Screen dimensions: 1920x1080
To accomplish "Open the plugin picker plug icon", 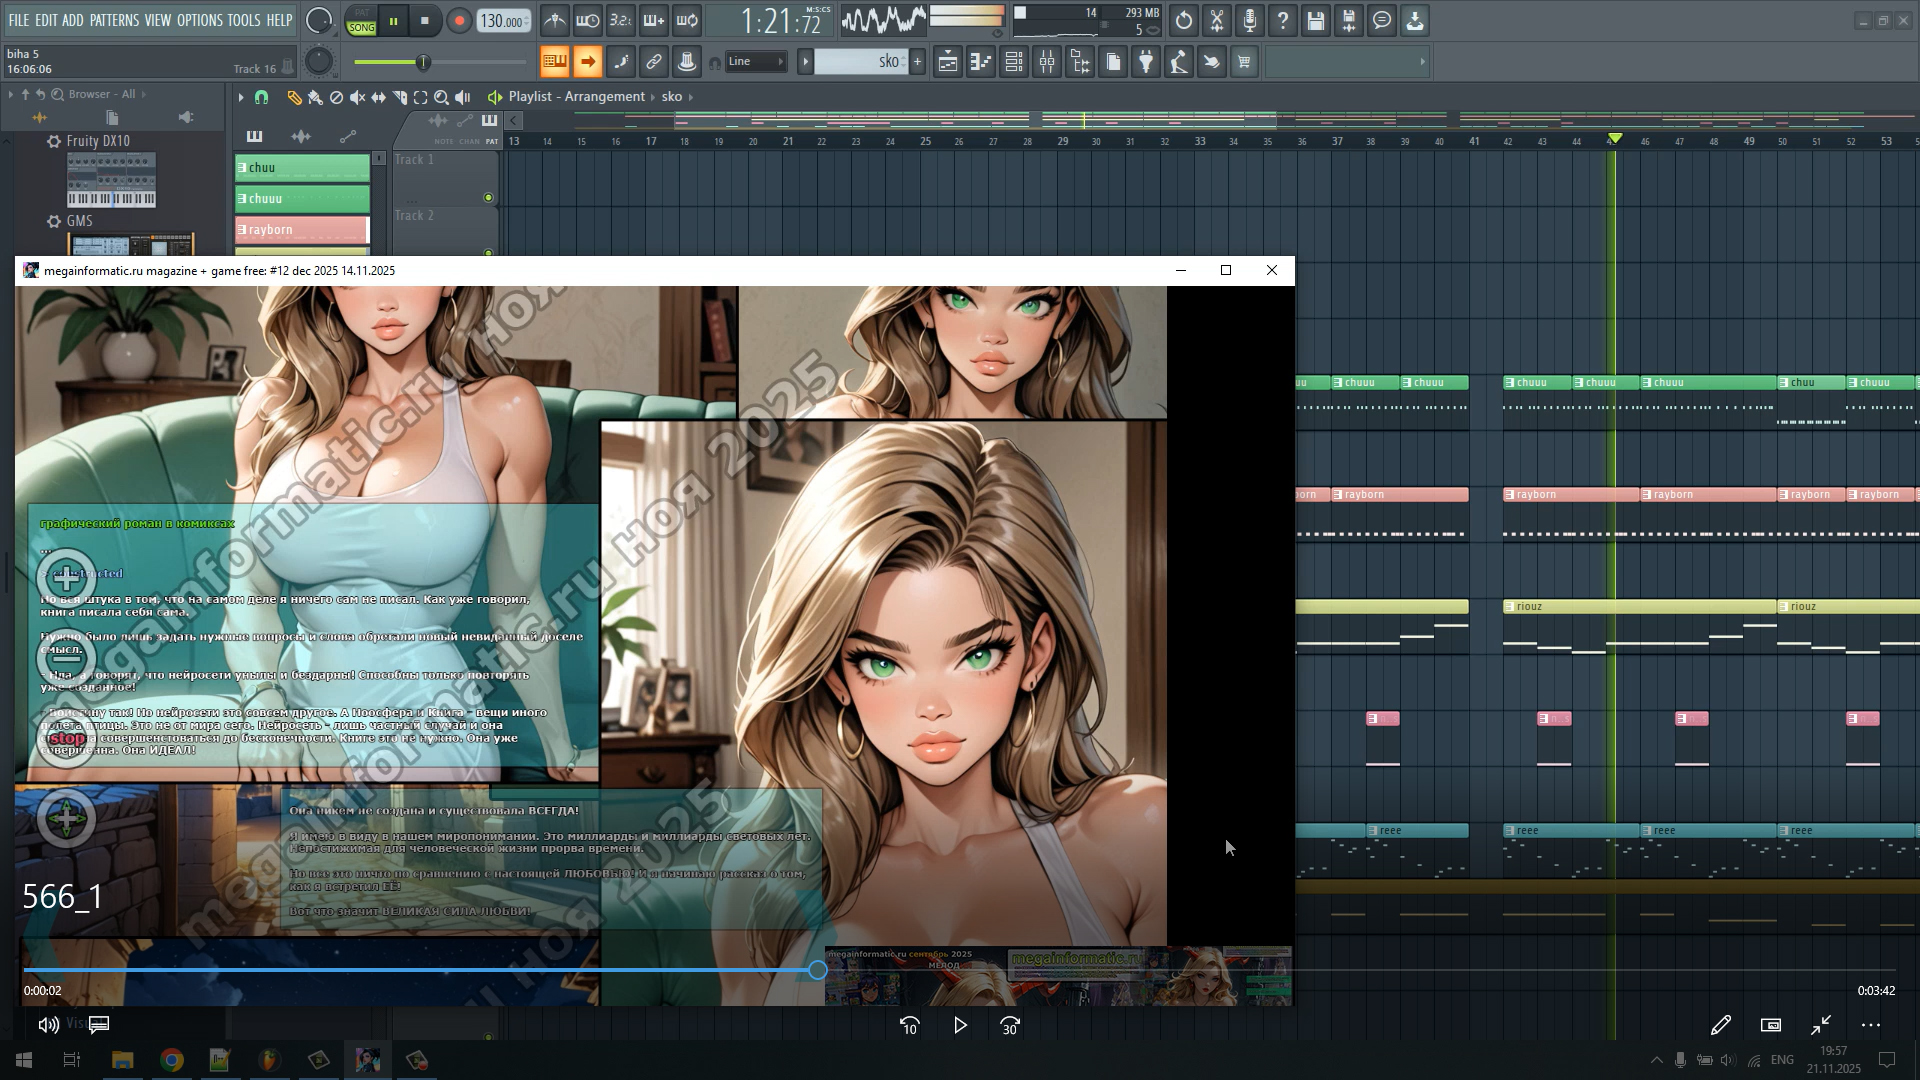I will [x=1146, y=62].
